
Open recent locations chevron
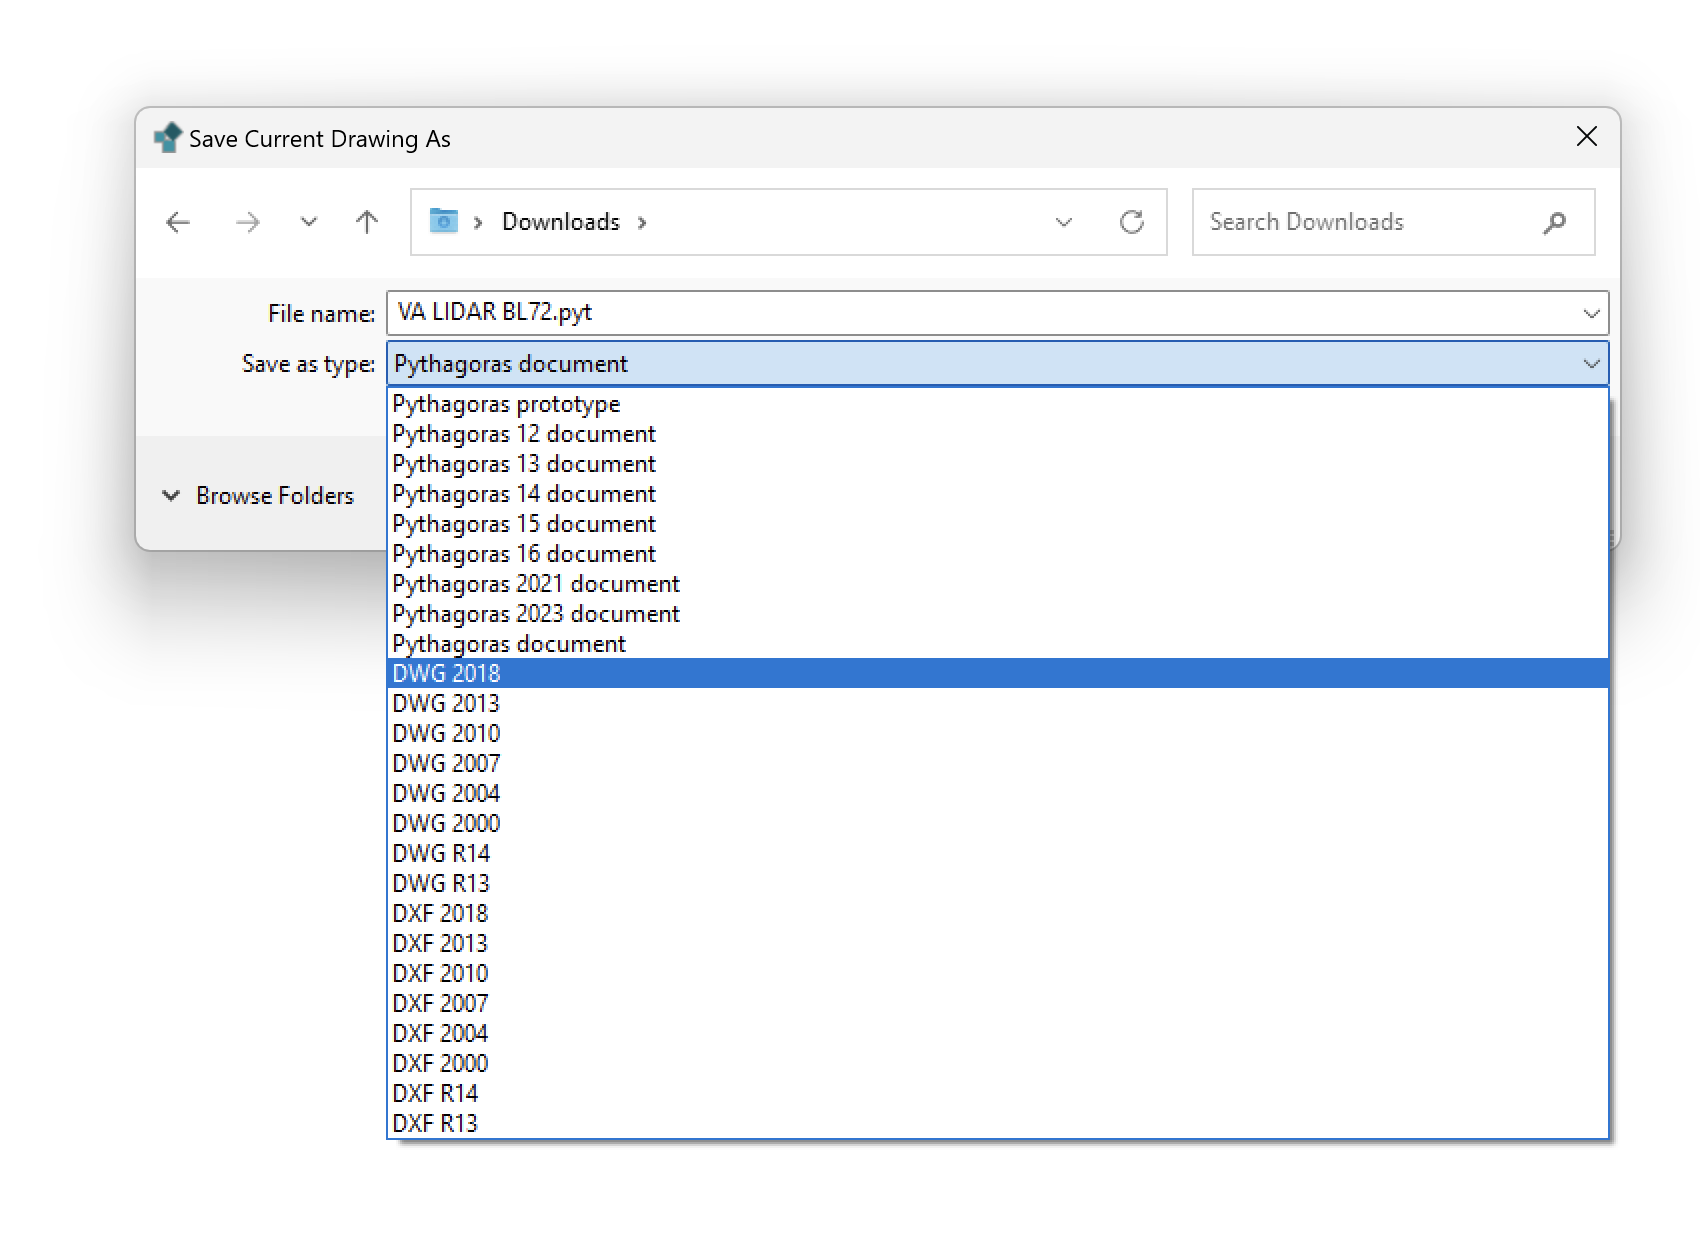(309, 222)
